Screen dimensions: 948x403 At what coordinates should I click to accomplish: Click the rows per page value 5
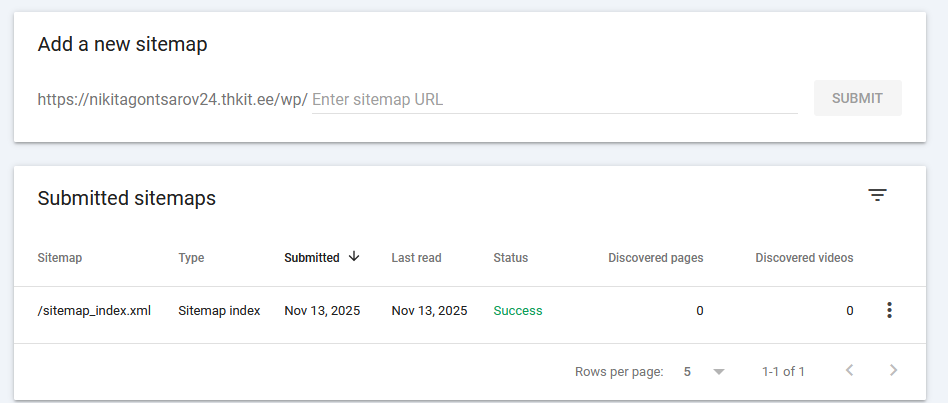click(x=688, y=371)
